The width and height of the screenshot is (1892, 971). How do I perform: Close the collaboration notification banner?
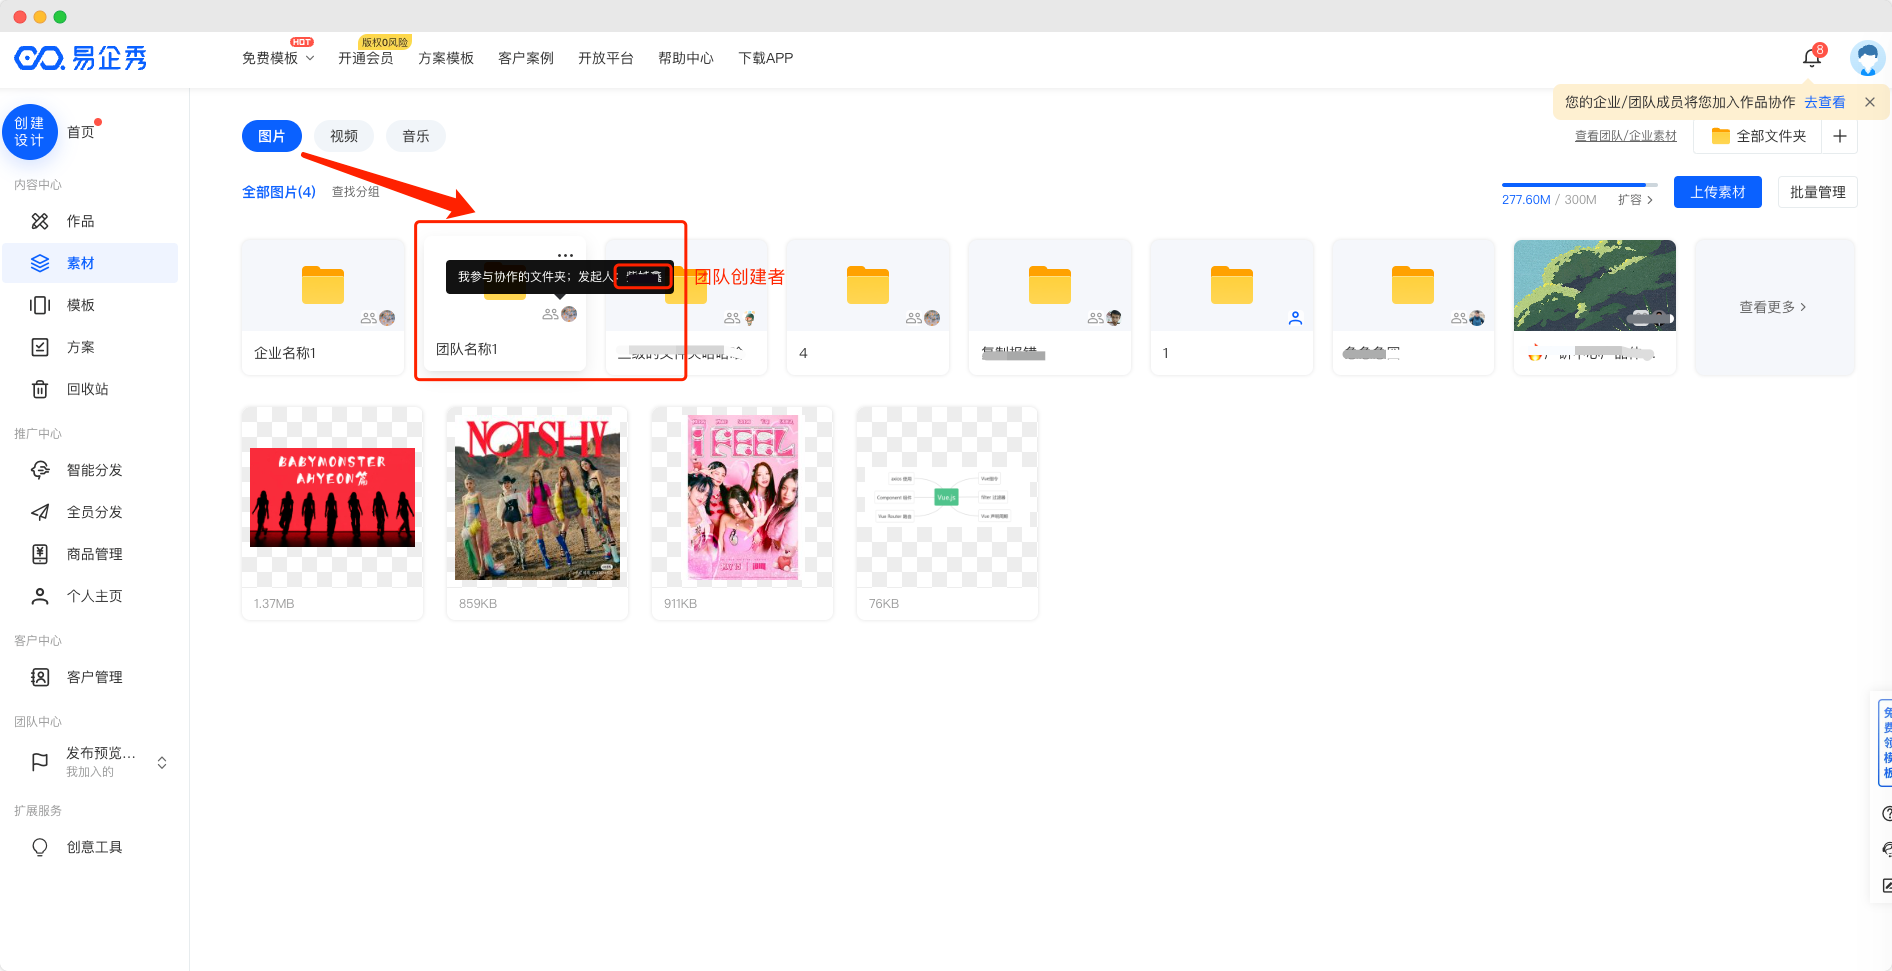pyautogui.click(x=1870, y=102)
